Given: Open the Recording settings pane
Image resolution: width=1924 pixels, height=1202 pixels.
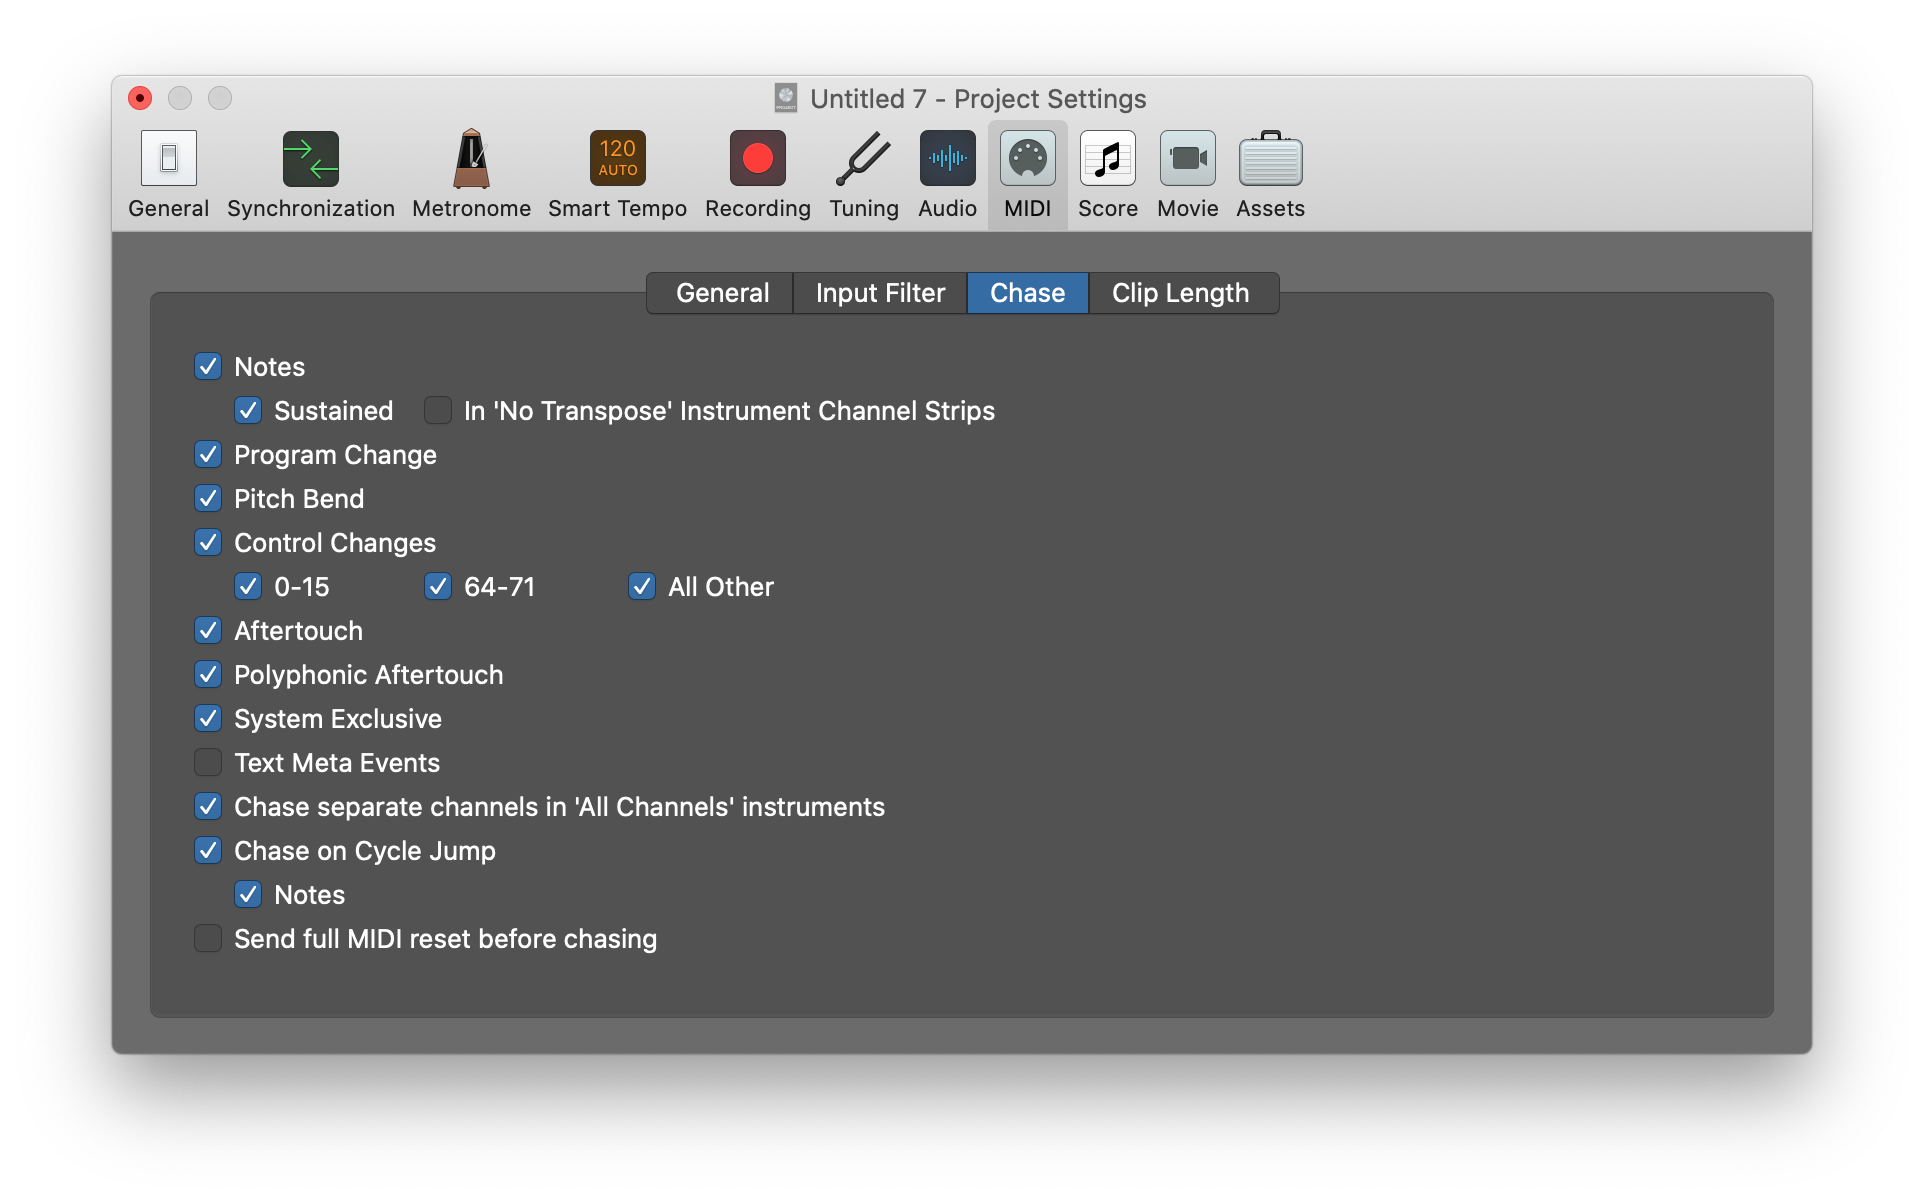Looking at the screenshot, I should coord(757,160).
